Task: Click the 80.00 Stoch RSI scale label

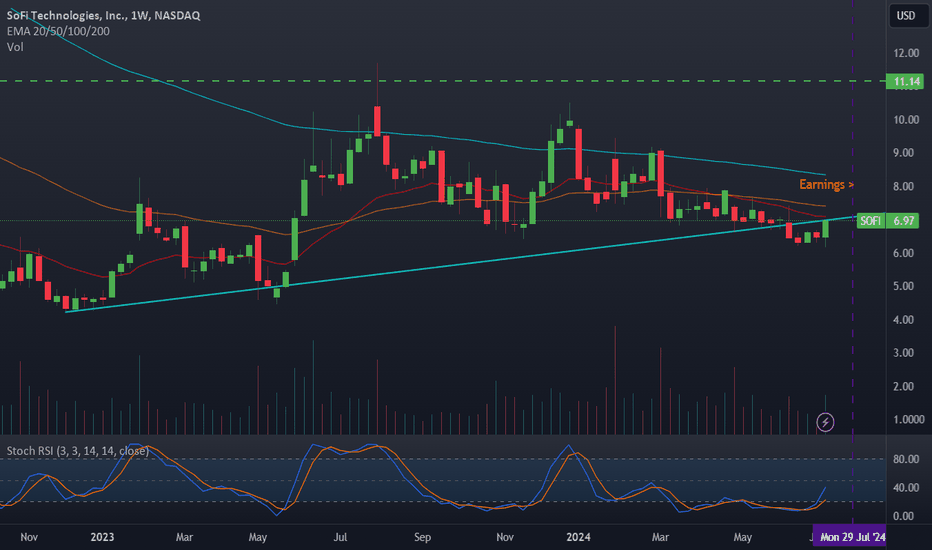Action: click(x=906, y=459)
